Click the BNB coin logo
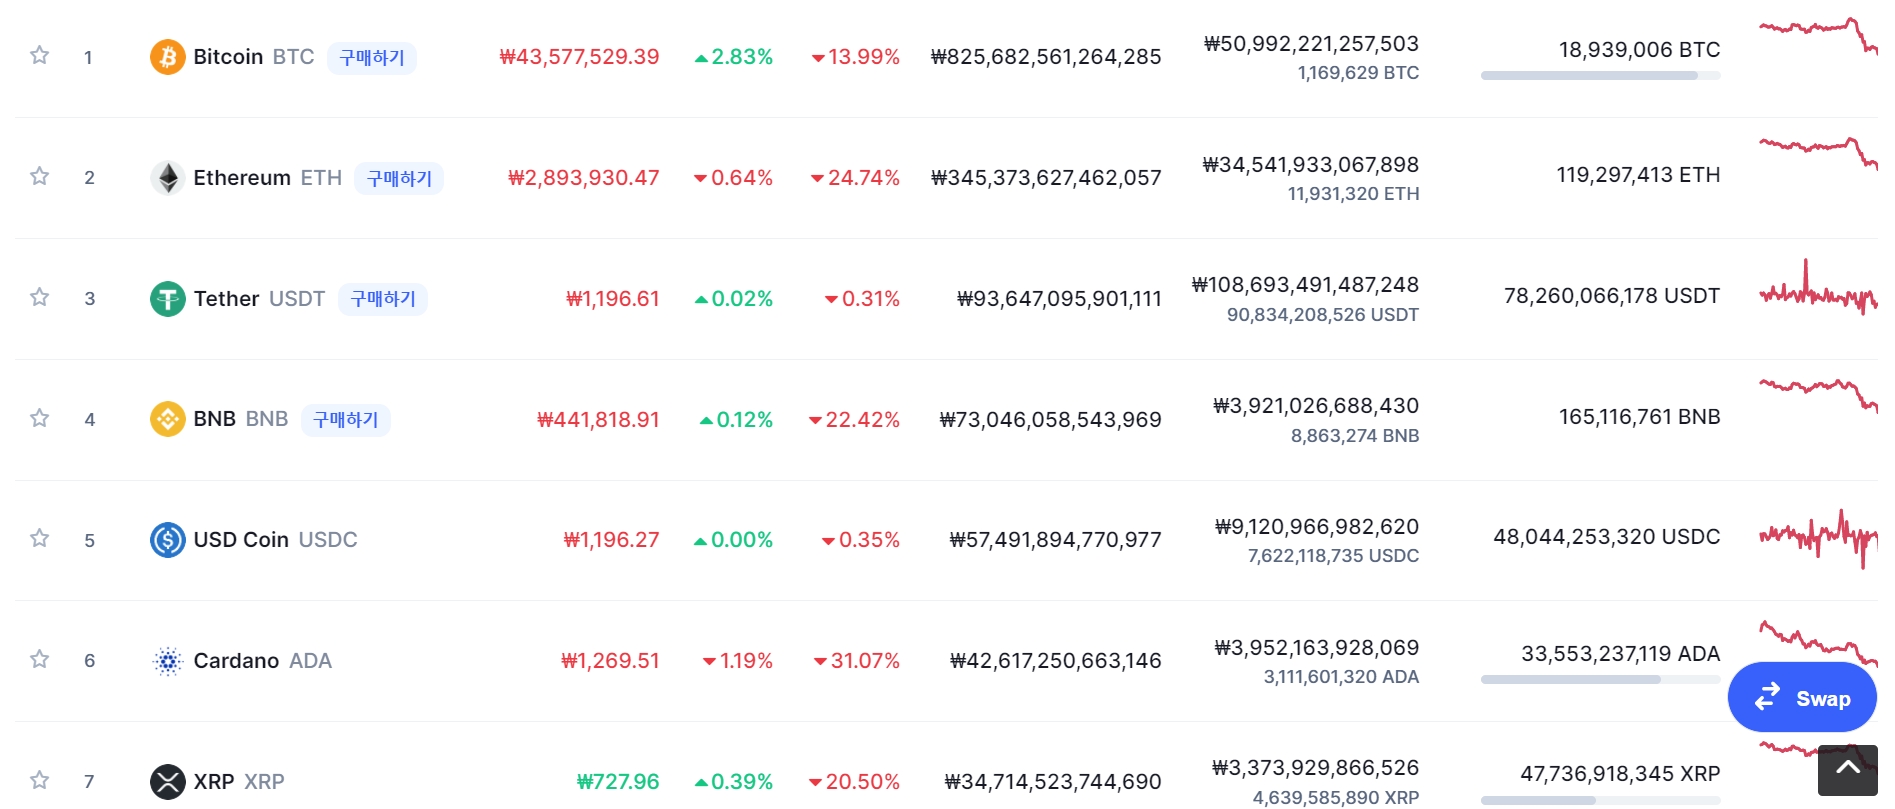 [x=167, y=419]
